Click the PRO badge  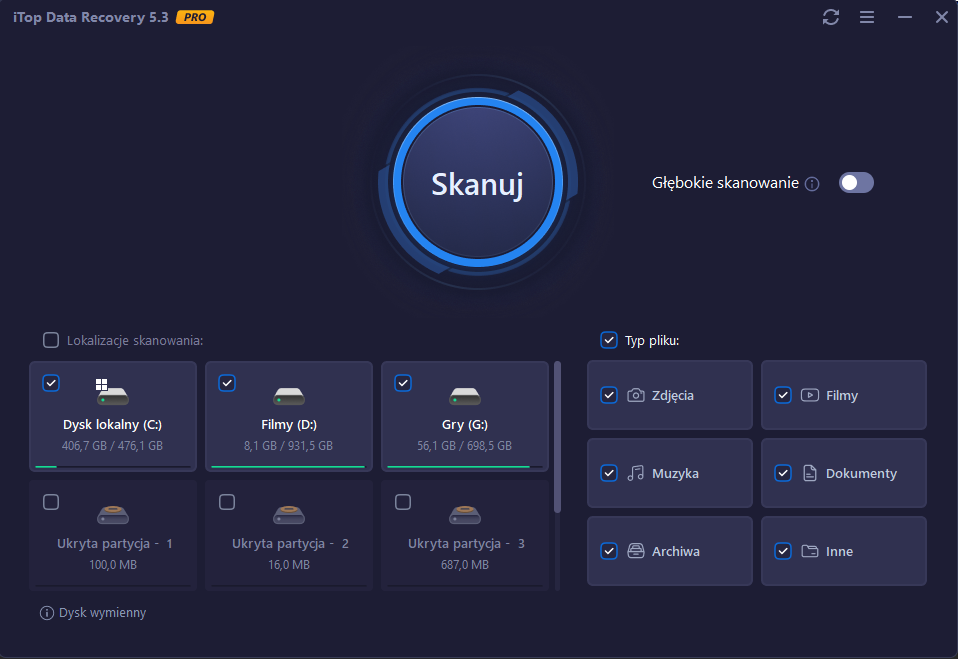coord(195,17)
